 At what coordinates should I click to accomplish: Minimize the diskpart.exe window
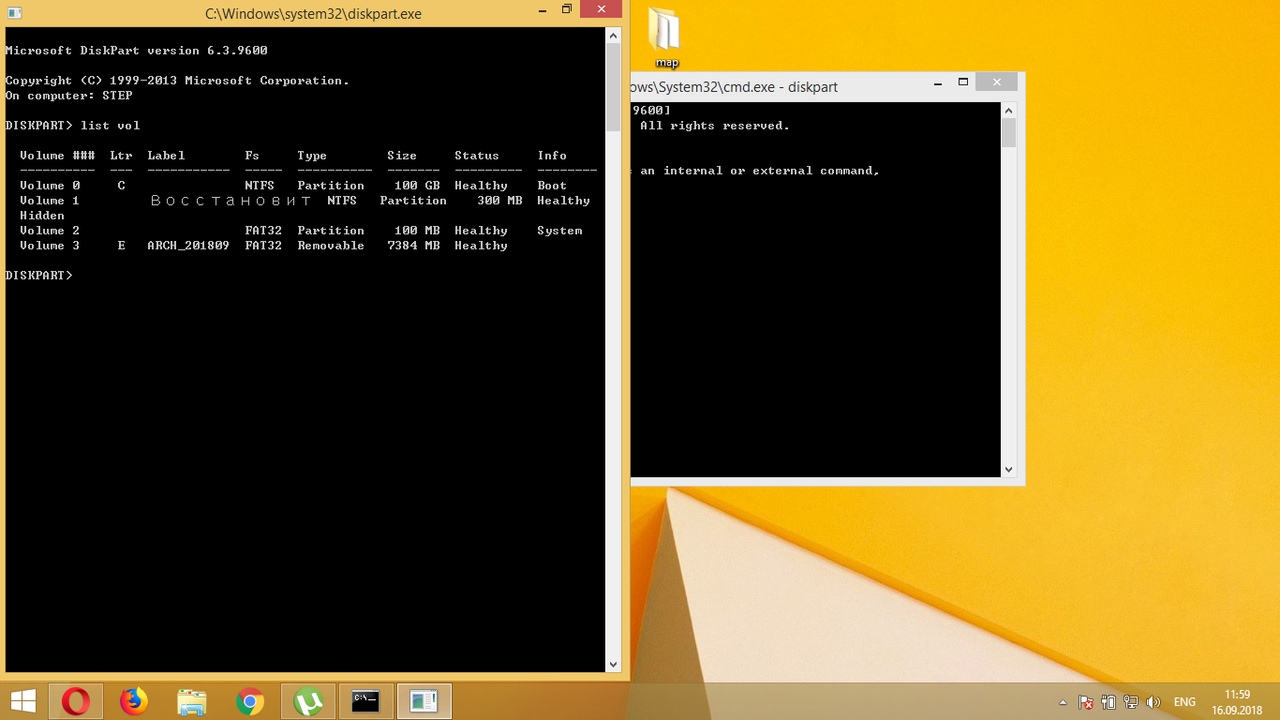(x=542, y=11)
